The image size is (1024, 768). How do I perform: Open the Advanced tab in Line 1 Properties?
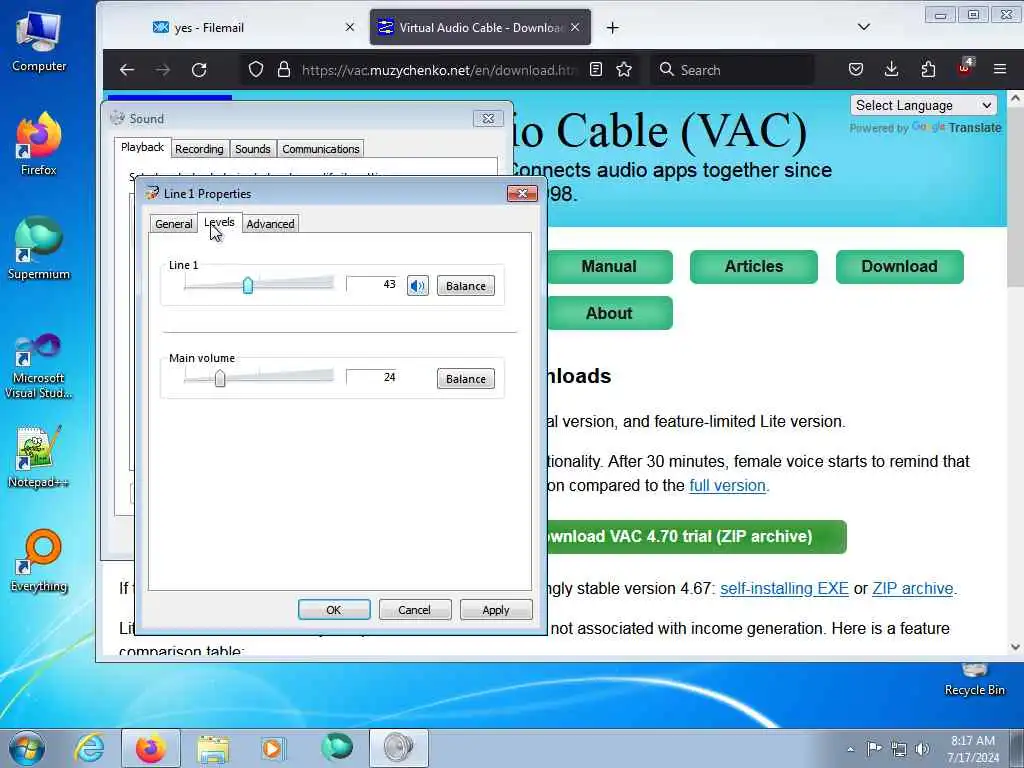click(x=270, y=223)
